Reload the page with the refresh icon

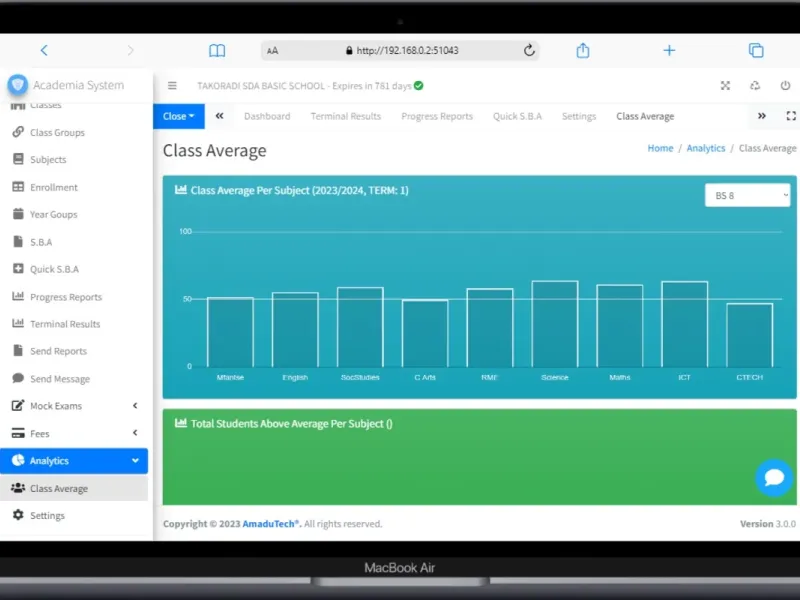point(529,50)
